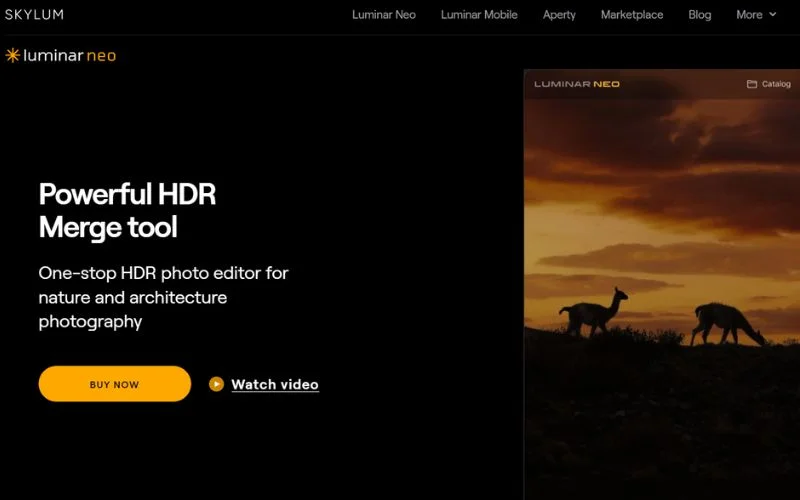Click the Catalog folder icon in app preview
The image size is (800, 500).
tap(752, 84)
